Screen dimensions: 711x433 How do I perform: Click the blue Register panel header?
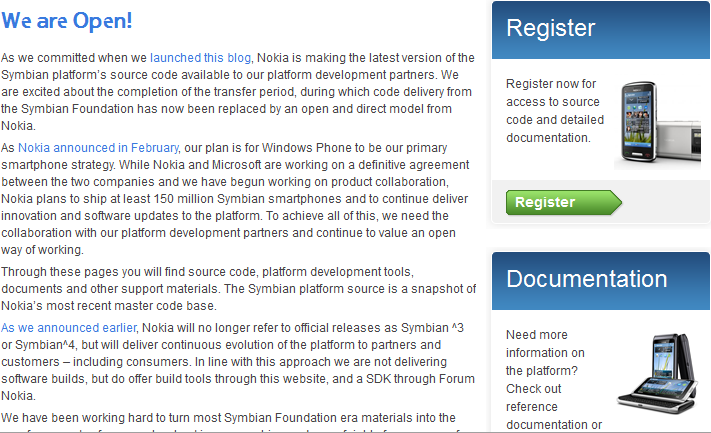[x=600, y=29]
